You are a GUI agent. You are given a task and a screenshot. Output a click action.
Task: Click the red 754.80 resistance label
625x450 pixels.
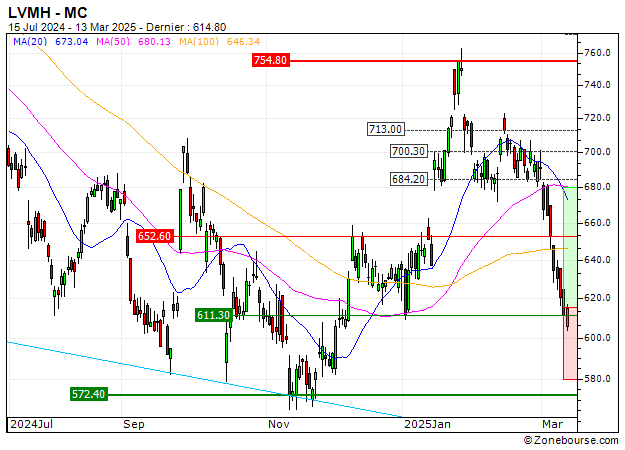pyautogui.click(x=271, y=60)
